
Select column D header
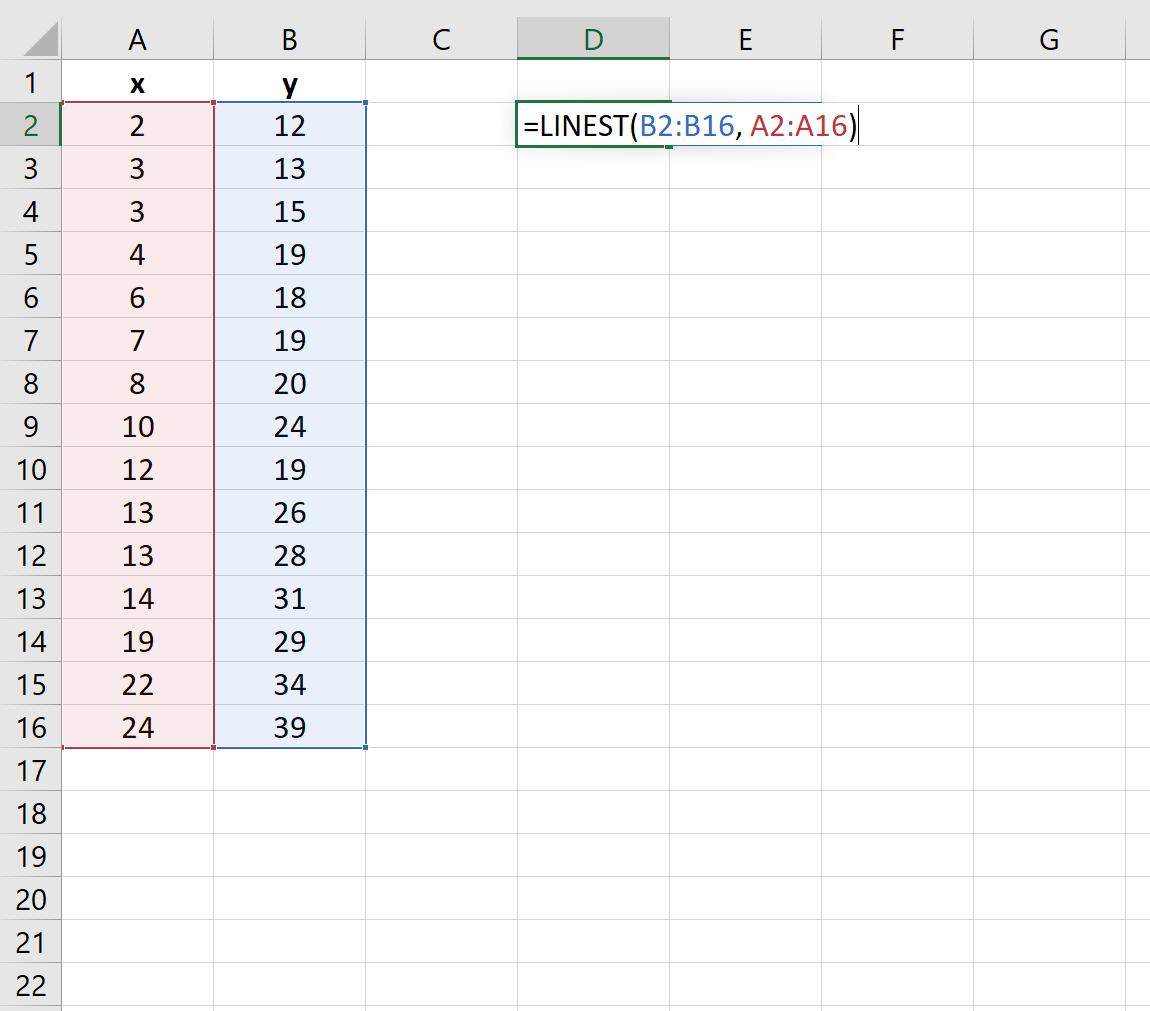593,40
